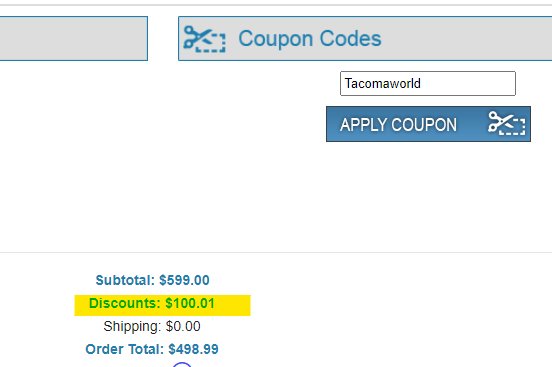Click empty area of Coupon Codes header bar

tap(465, 38)
